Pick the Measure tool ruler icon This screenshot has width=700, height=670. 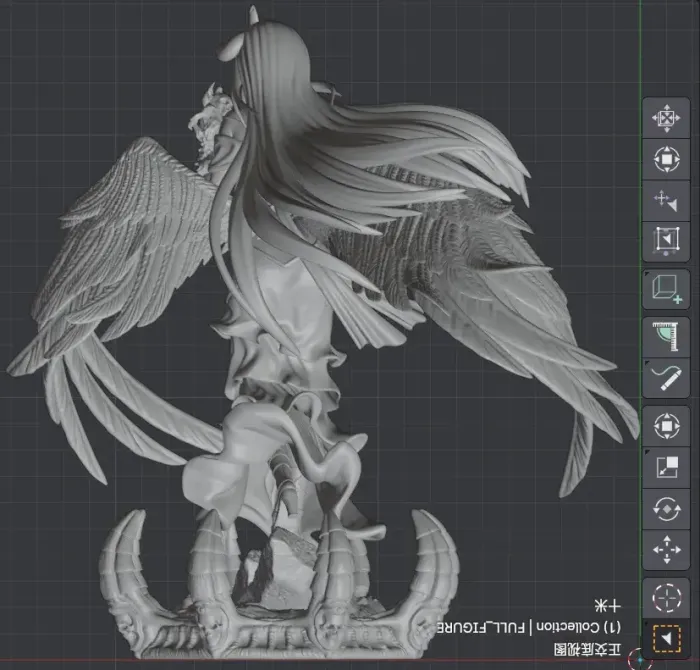[667, 337]
